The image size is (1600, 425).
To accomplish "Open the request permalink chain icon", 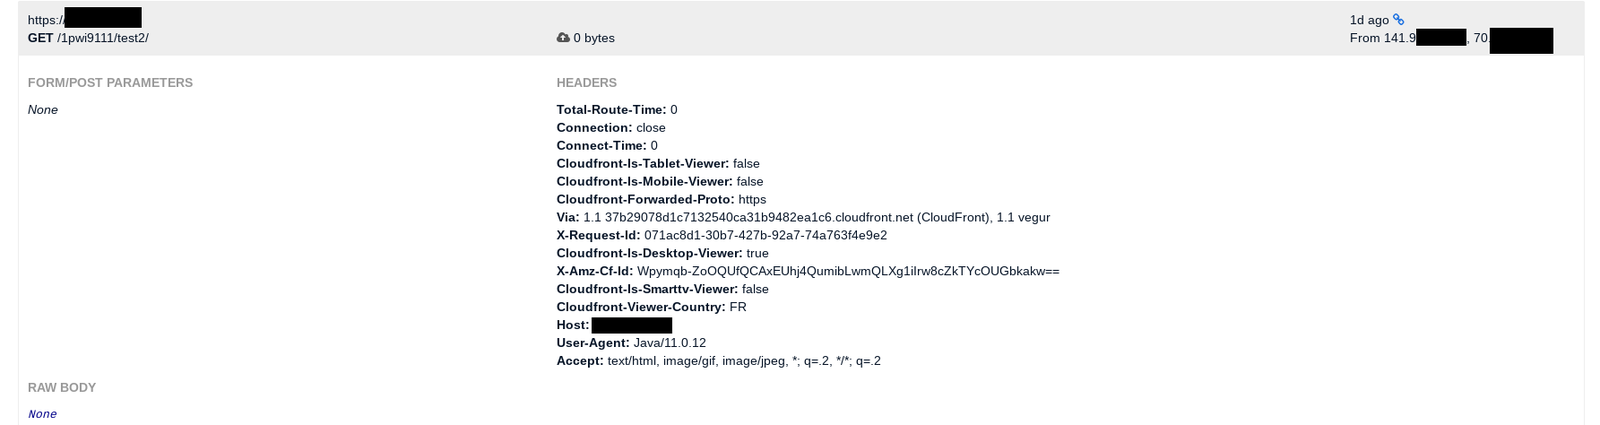I will [1398, 19].
